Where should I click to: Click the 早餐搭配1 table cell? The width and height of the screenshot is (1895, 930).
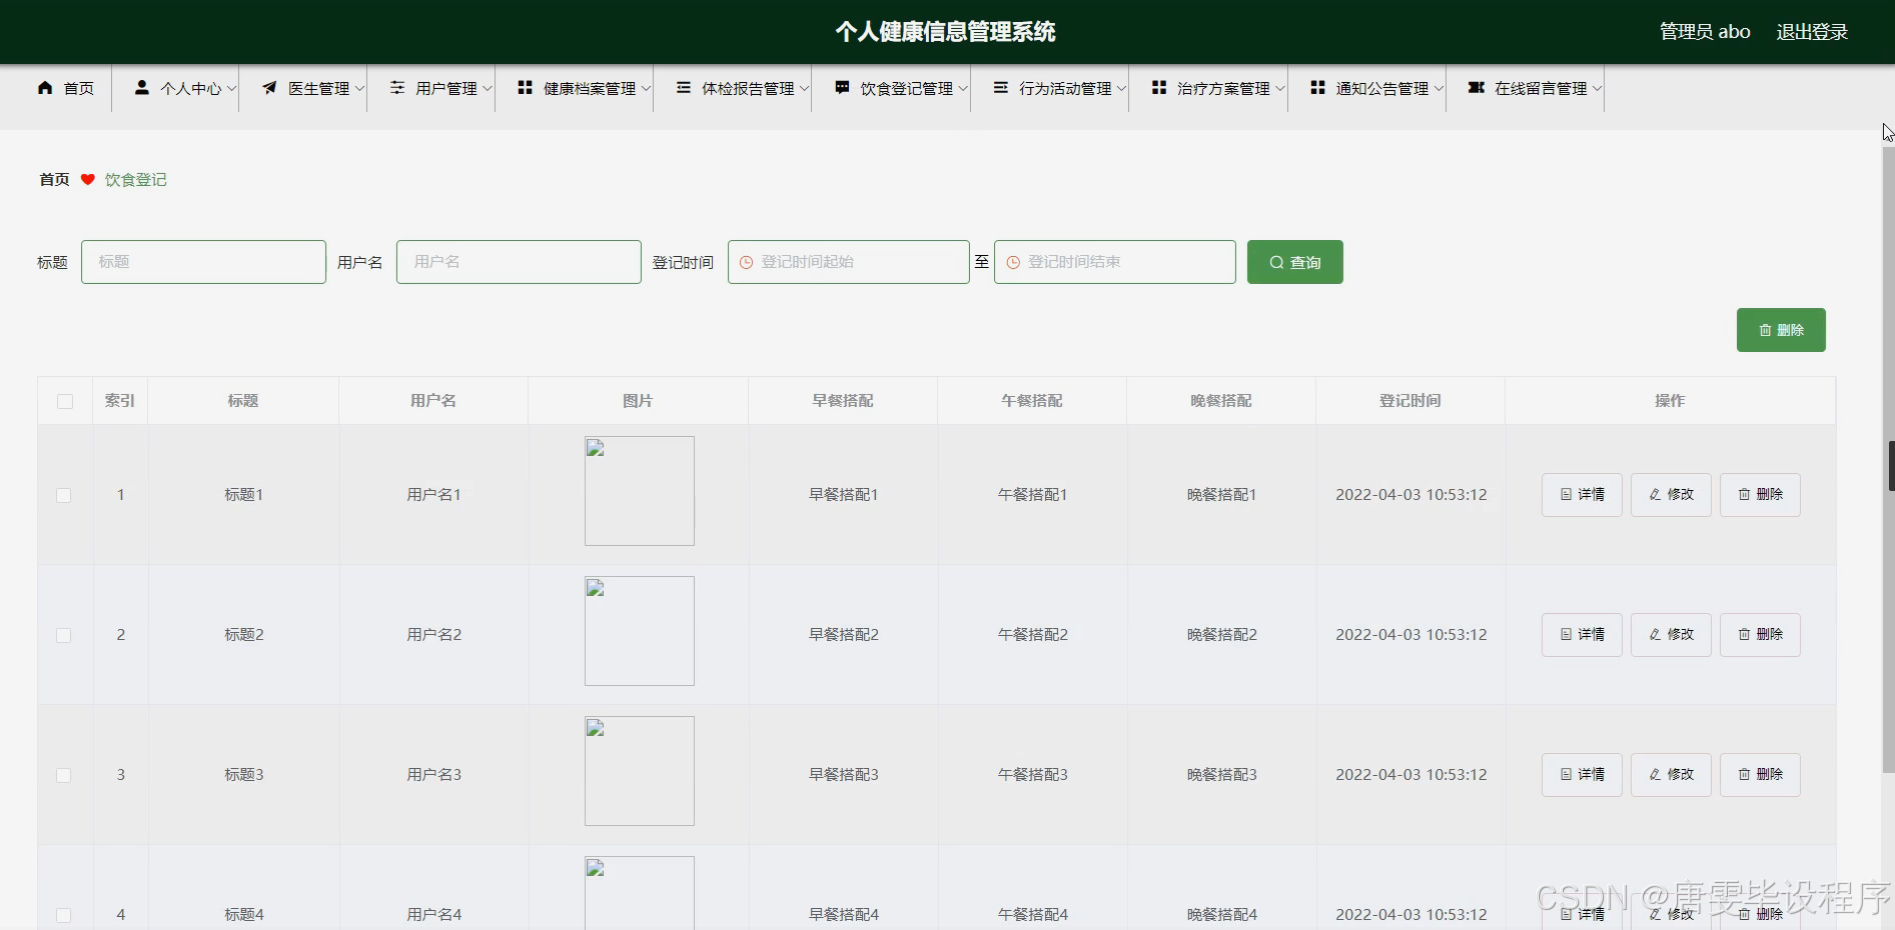click(843, 495)
